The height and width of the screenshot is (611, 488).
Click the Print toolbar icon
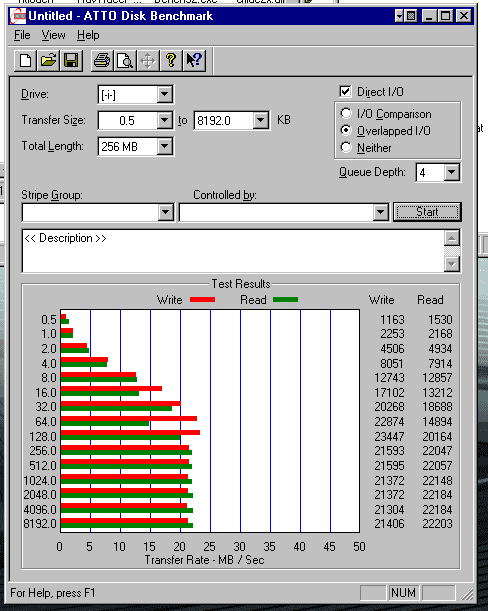click(102, 61)
